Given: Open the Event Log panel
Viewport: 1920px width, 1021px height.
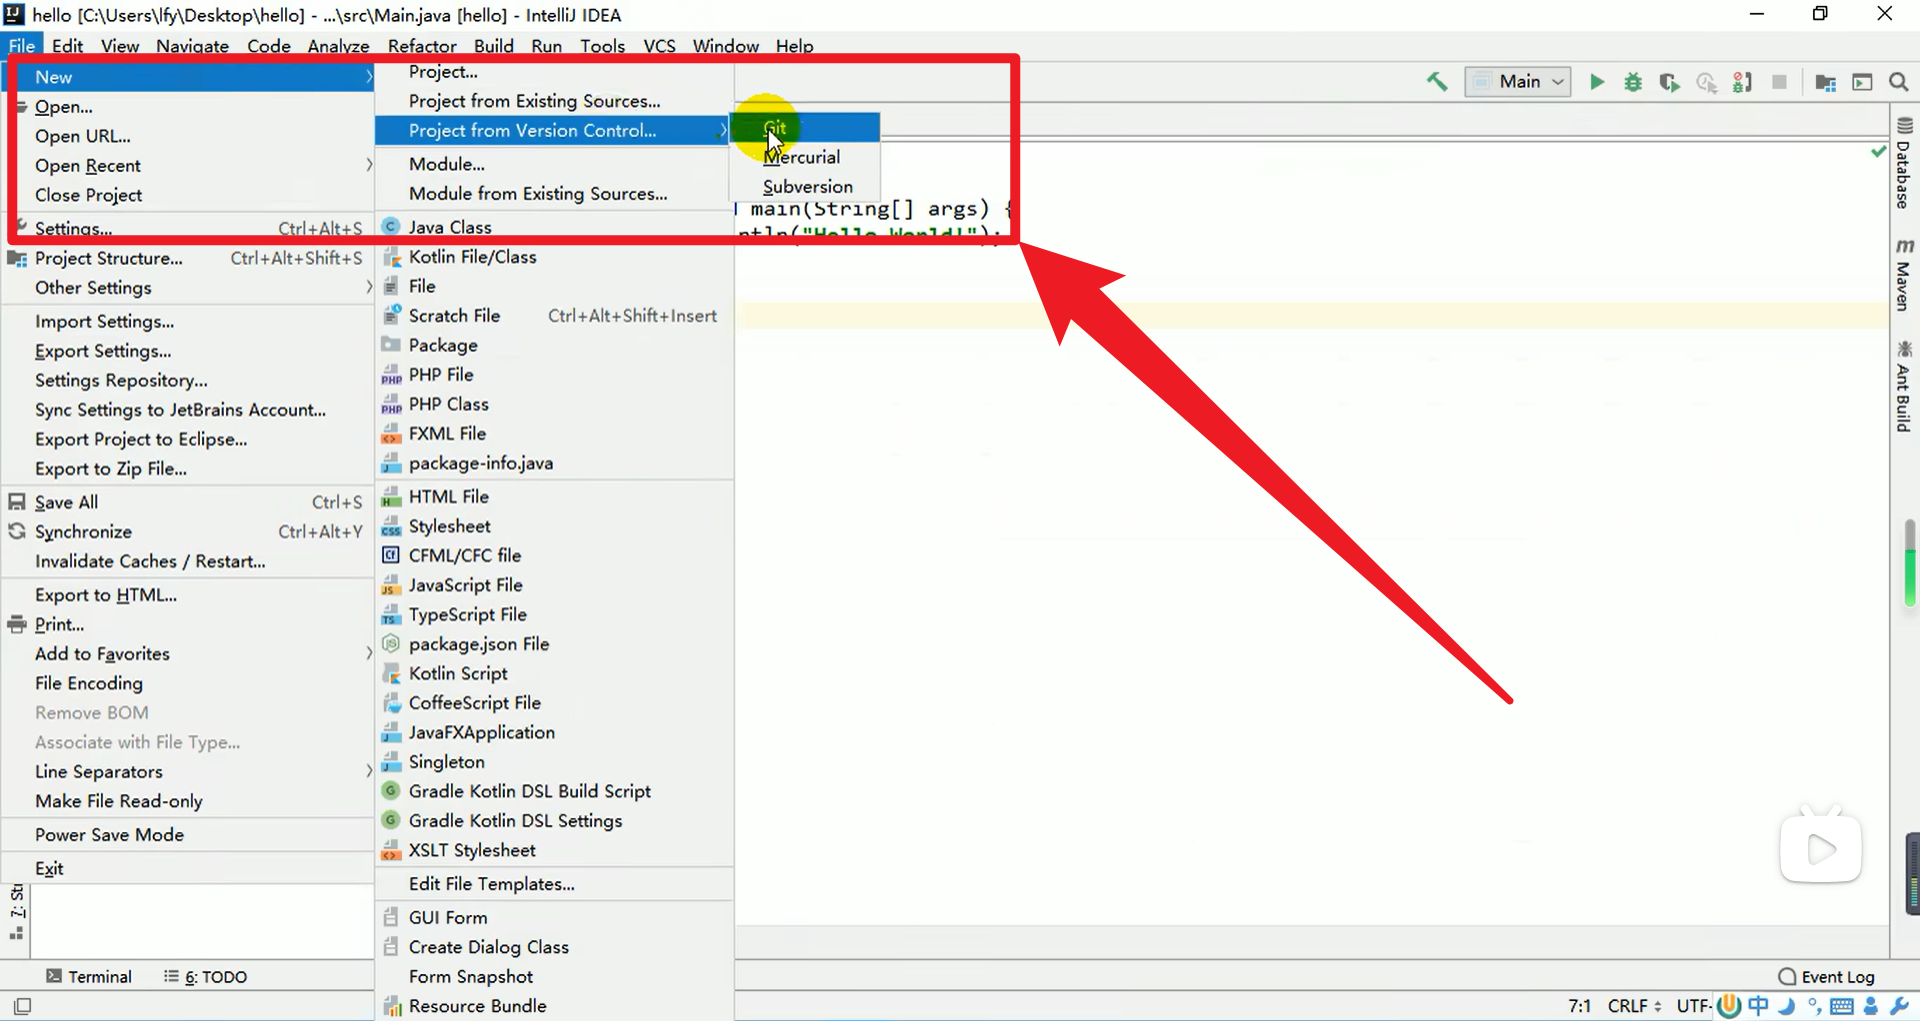Looking at the screenshot, I should 1826,977.
